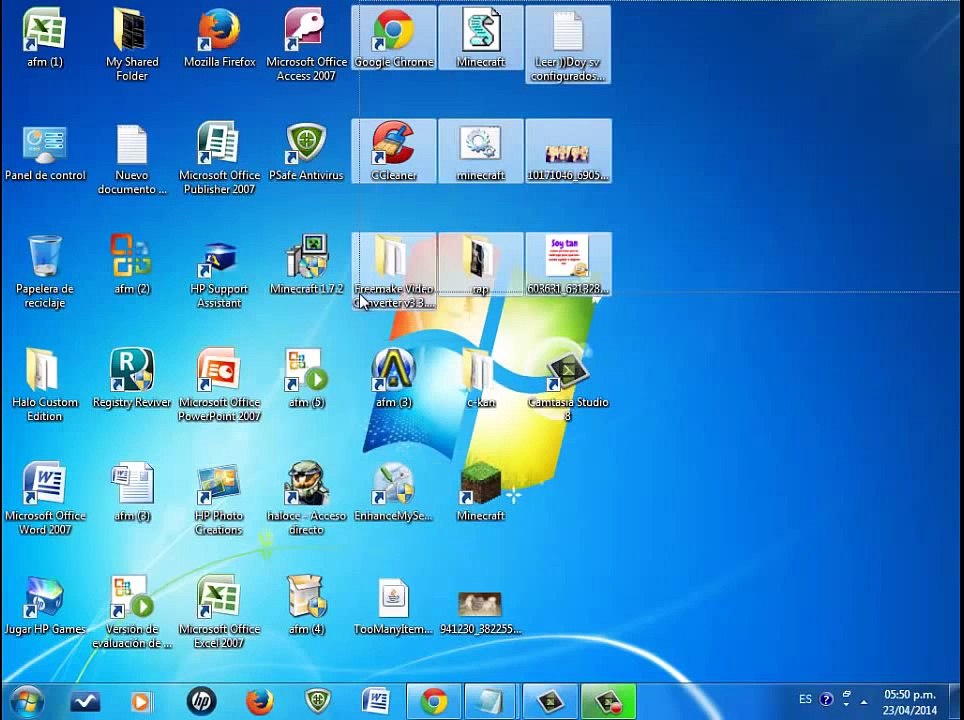Screen dimensions: 964x720
Task: Select Microsoft Office Publisher 2007 shortcut
Action: 219,159
